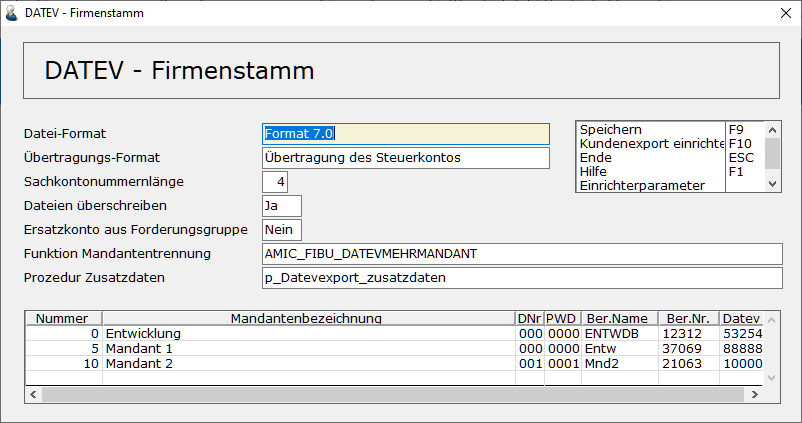Click the Ersatzkonto aus Forderungsgruppe field showing Nein
Viewport: 802px width, 423px height.
click(282, 230)
